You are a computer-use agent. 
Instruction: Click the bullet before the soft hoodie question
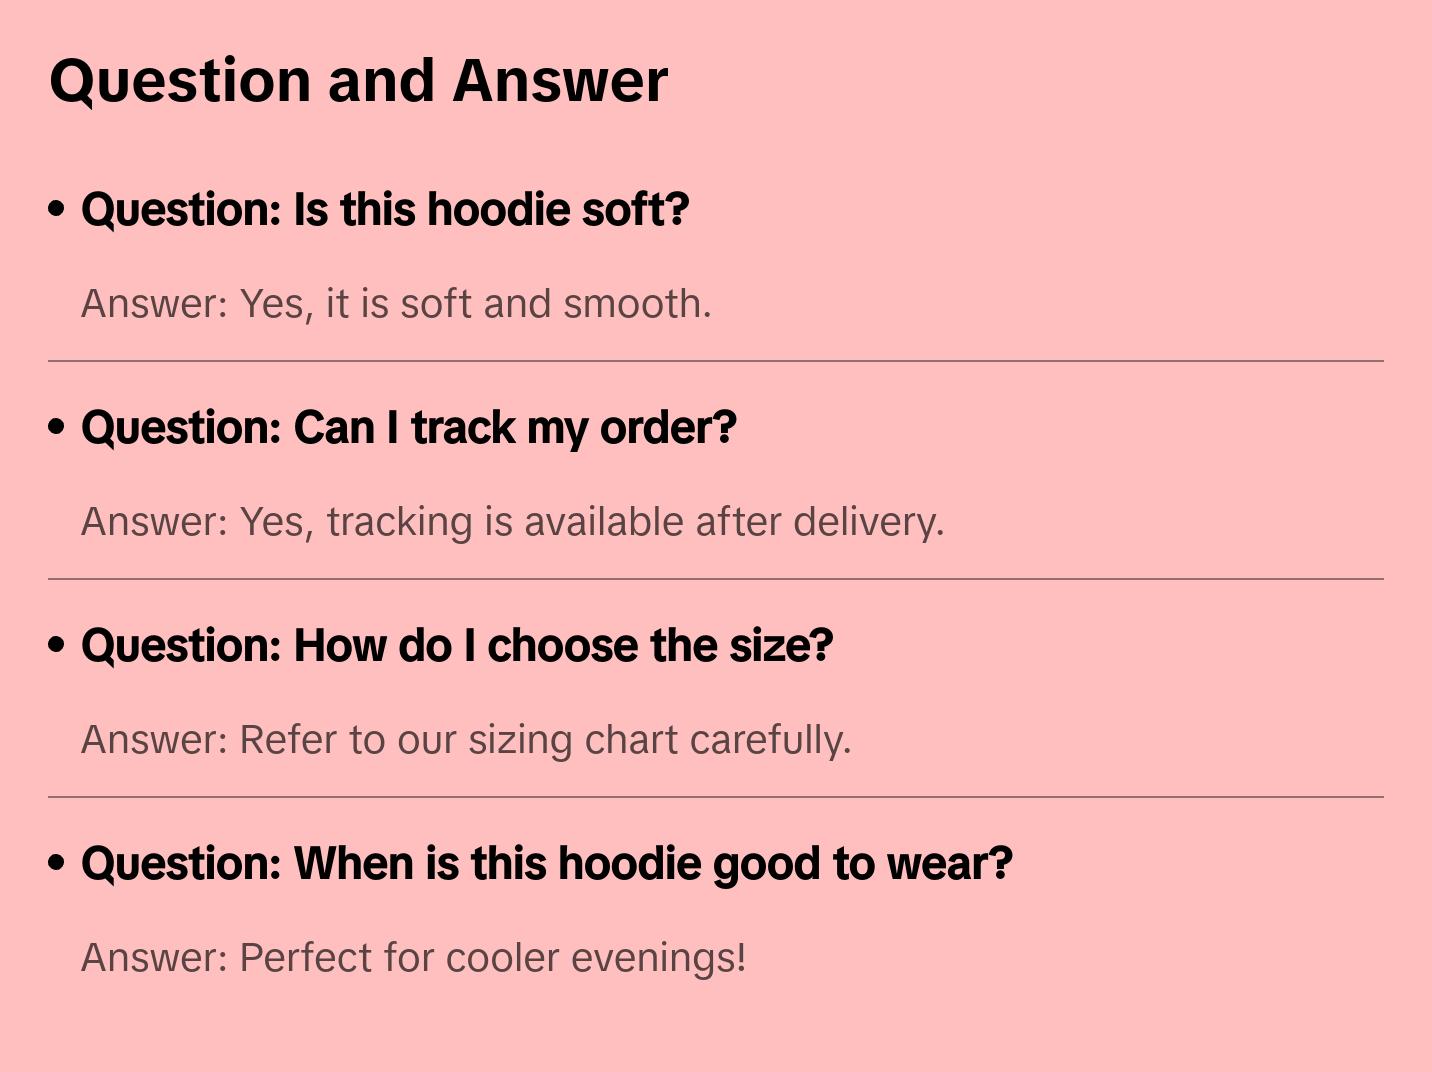point(57,209)
